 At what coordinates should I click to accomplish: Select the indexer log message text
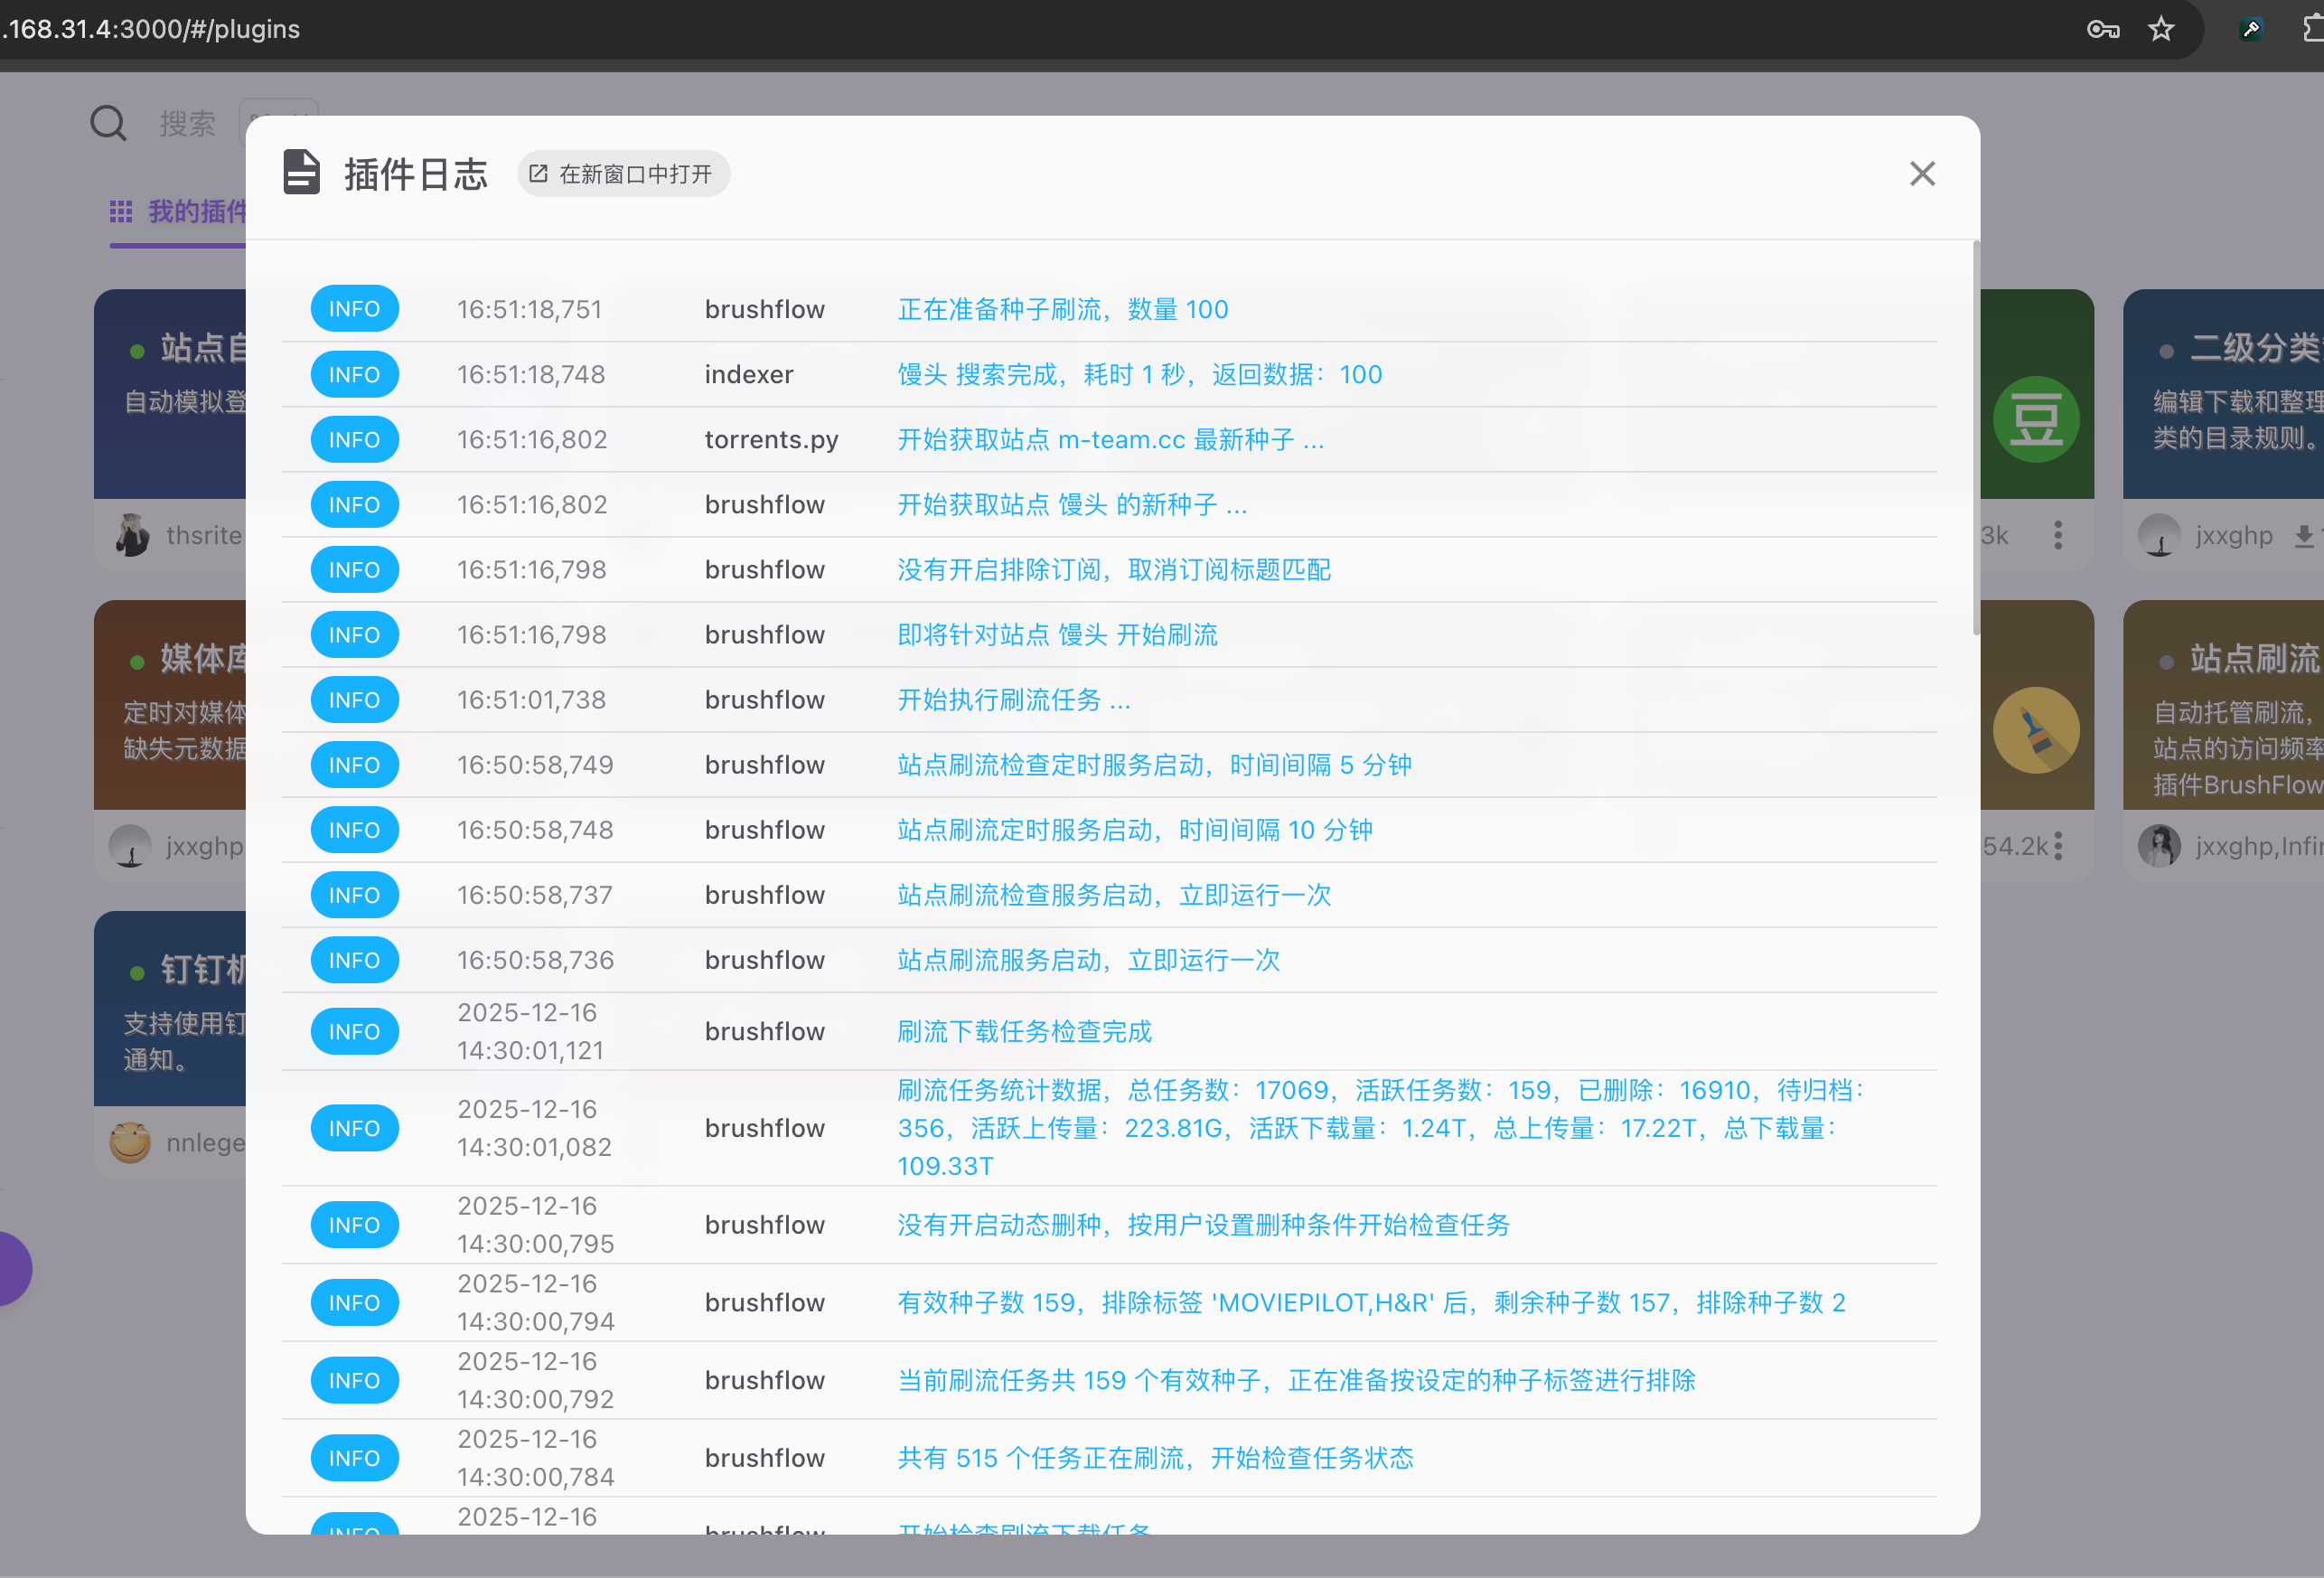point(1139,375)
